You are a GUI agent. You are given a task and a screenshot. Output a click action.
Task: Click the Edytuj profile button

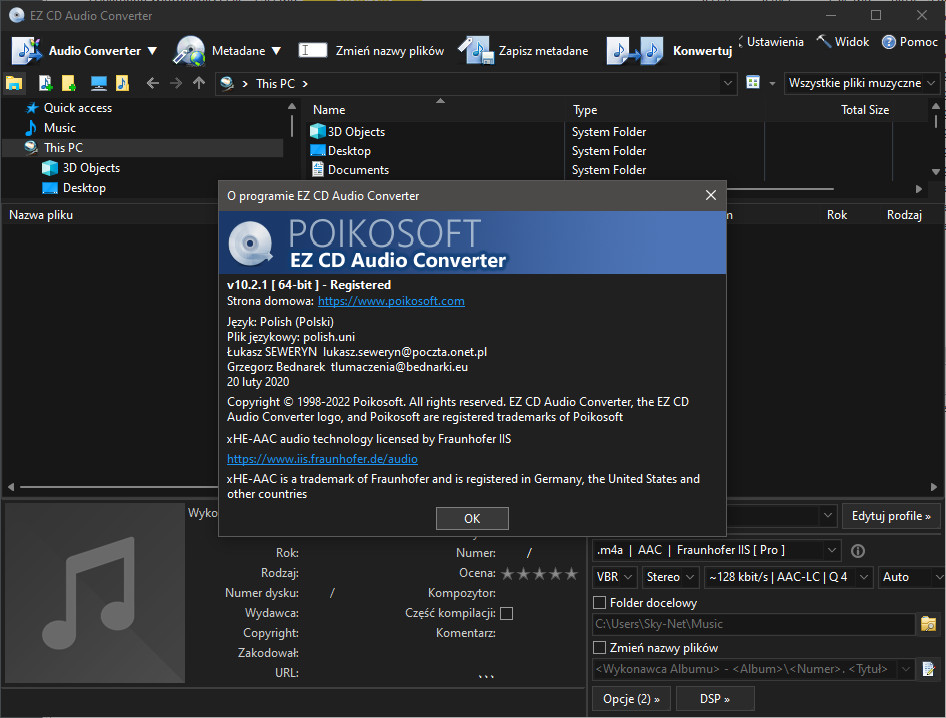pyautogui.click(x=891, y=516)
